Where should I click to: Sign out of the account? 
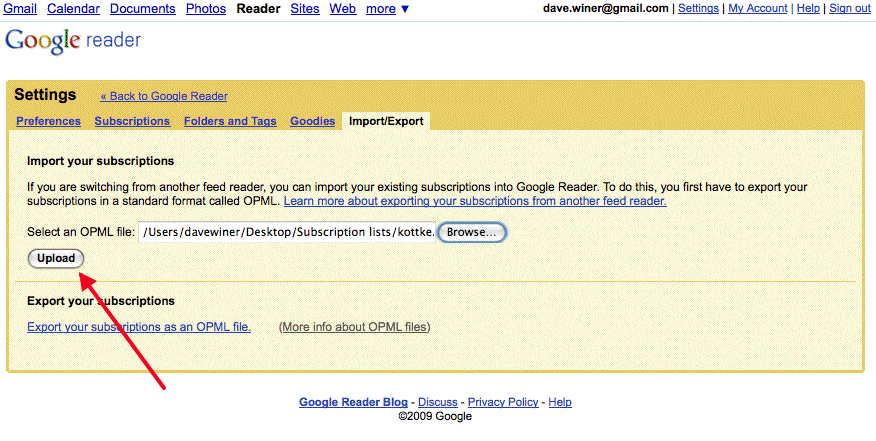[849, 8]
